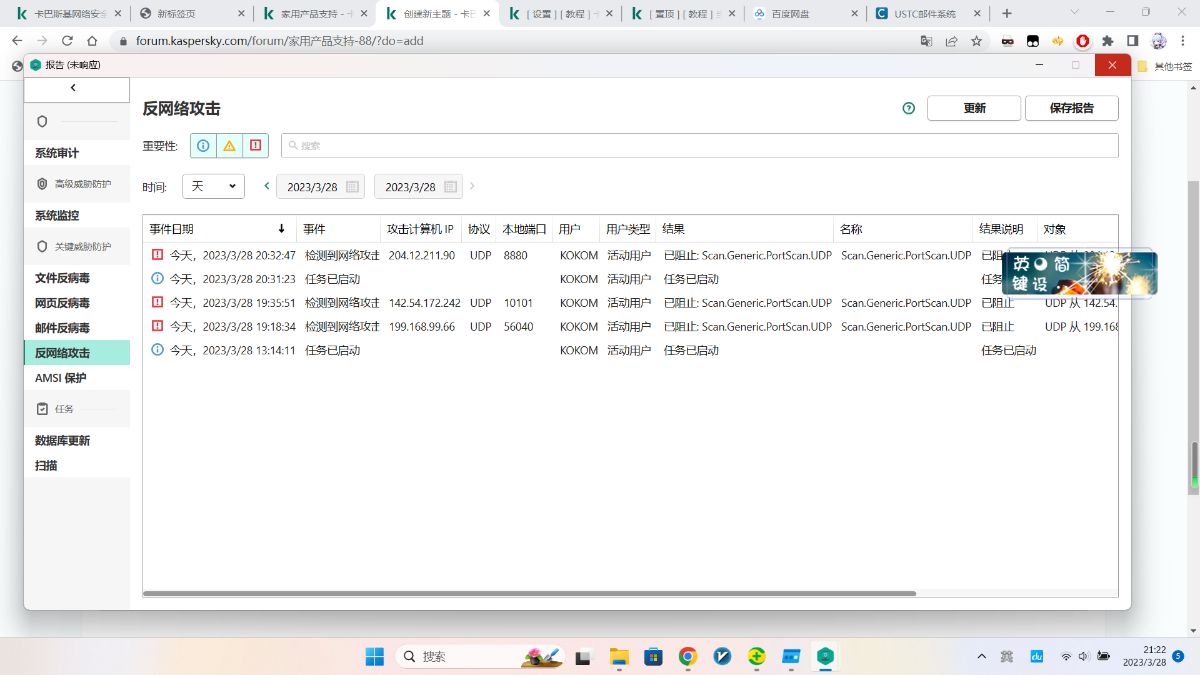This screenshot has height=675, width=1200.
Task: Select 反网络攻击 in sidebar
Action: (x=77, y=352)
